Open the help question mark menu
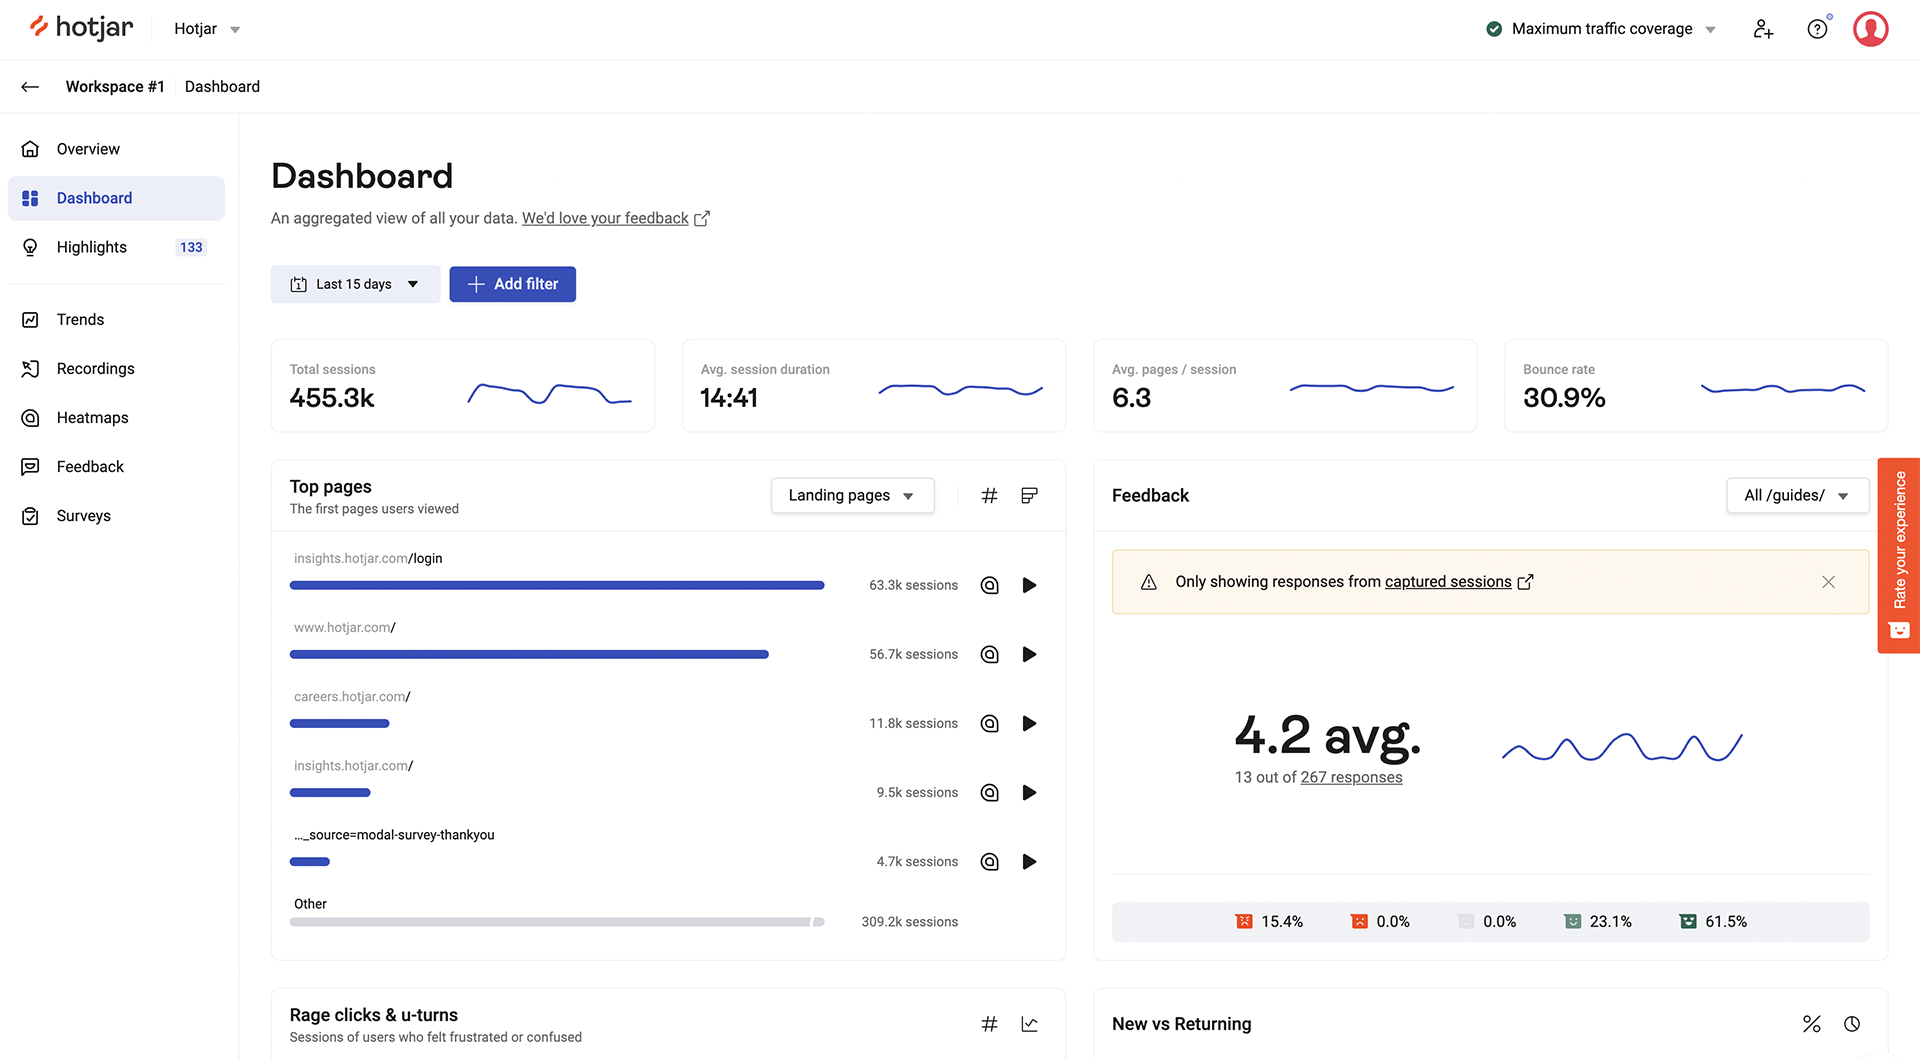The height and width of the screenshot is (1059, 1920). tap(1818, 28)
